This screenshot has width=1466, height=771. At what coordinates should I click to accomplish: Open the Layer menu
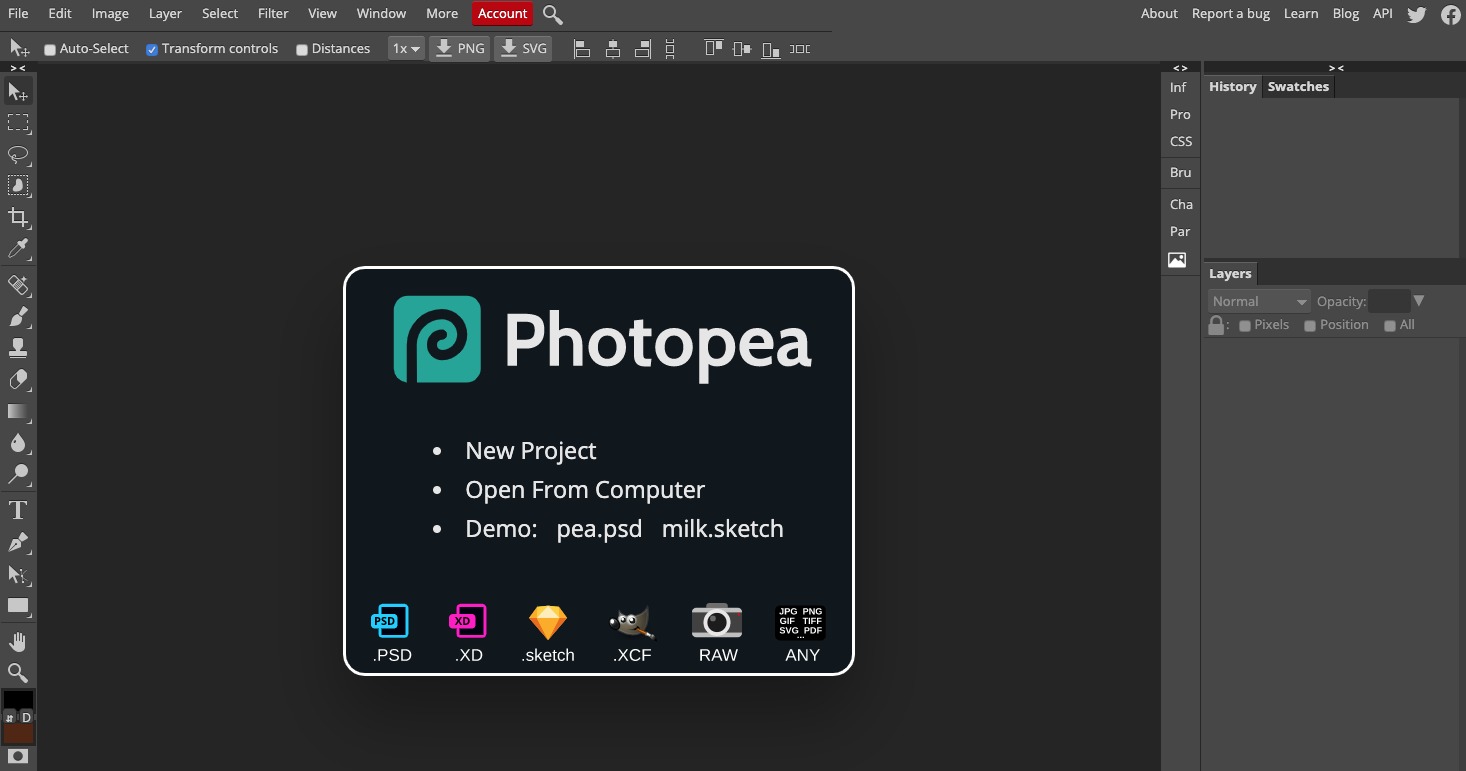[165, 14]
